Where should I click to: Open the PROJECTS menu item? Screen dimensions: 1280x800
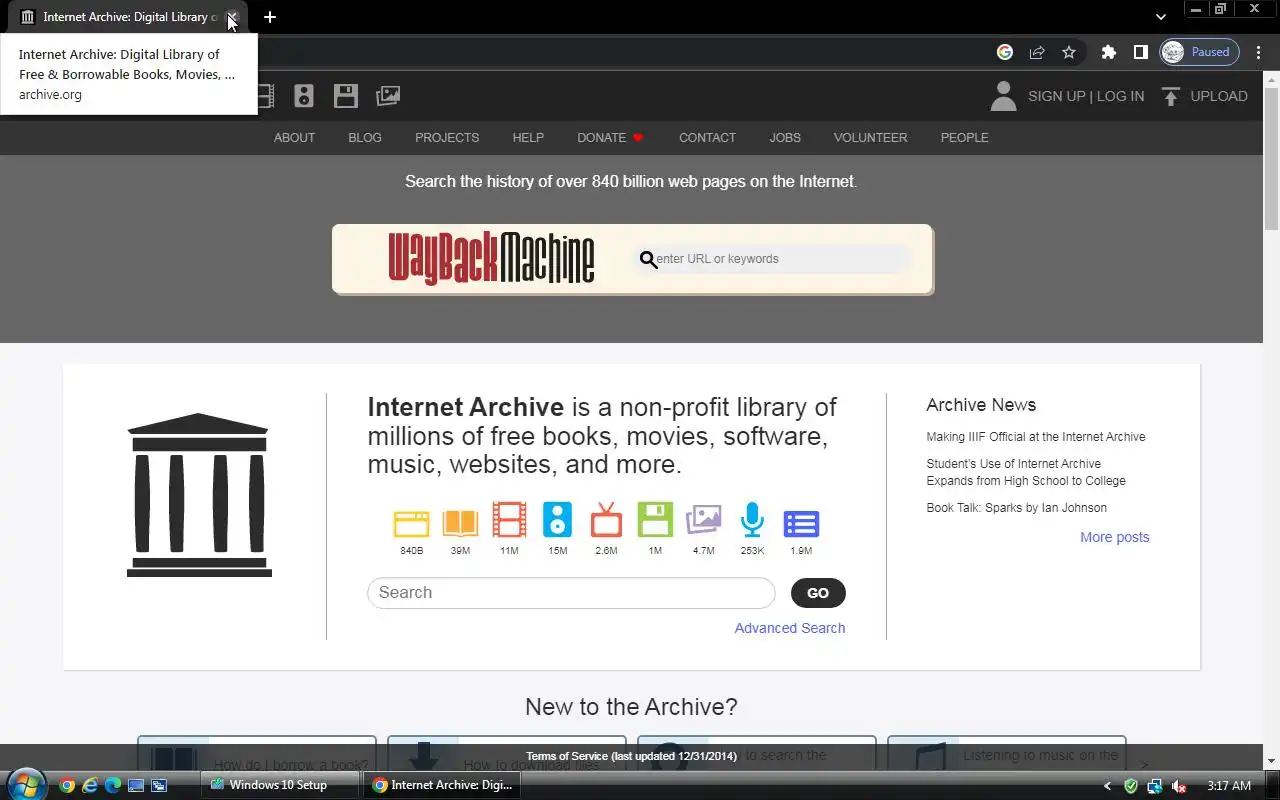pyautogui.click(x=447, y=138)
